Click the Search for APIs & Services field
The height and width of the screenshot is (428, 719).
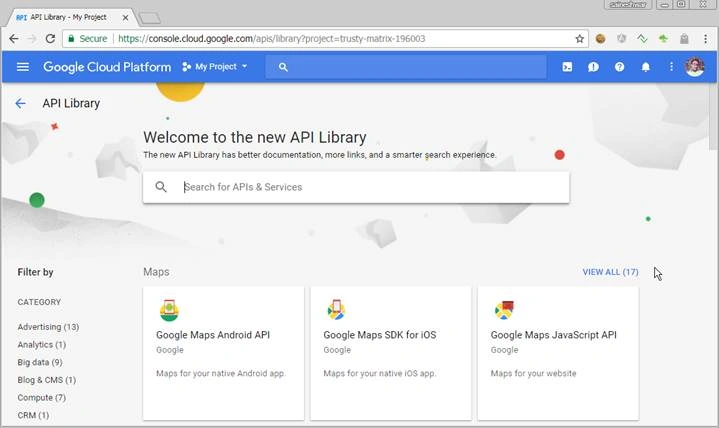point(356,187)
